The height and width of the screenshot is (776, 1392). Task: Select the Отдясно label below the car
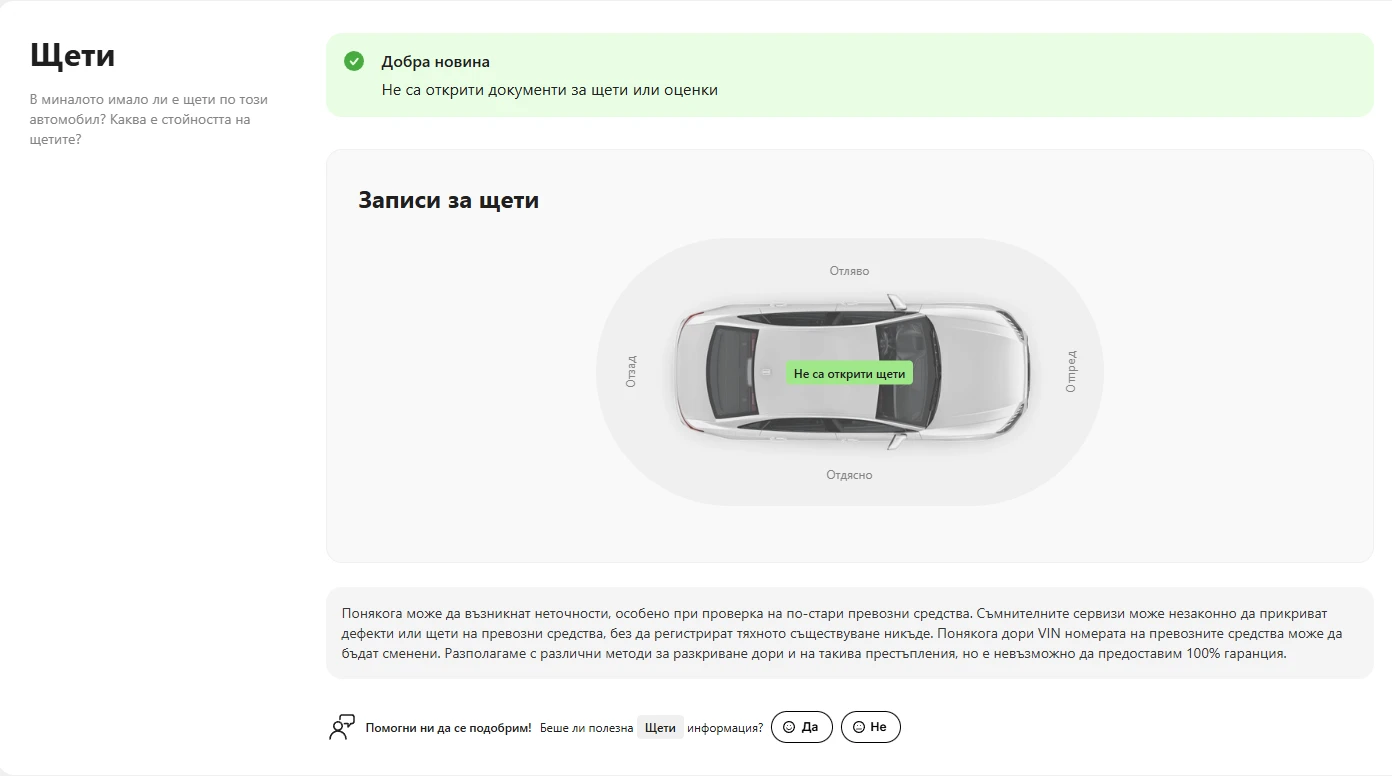tap(849, 475)
